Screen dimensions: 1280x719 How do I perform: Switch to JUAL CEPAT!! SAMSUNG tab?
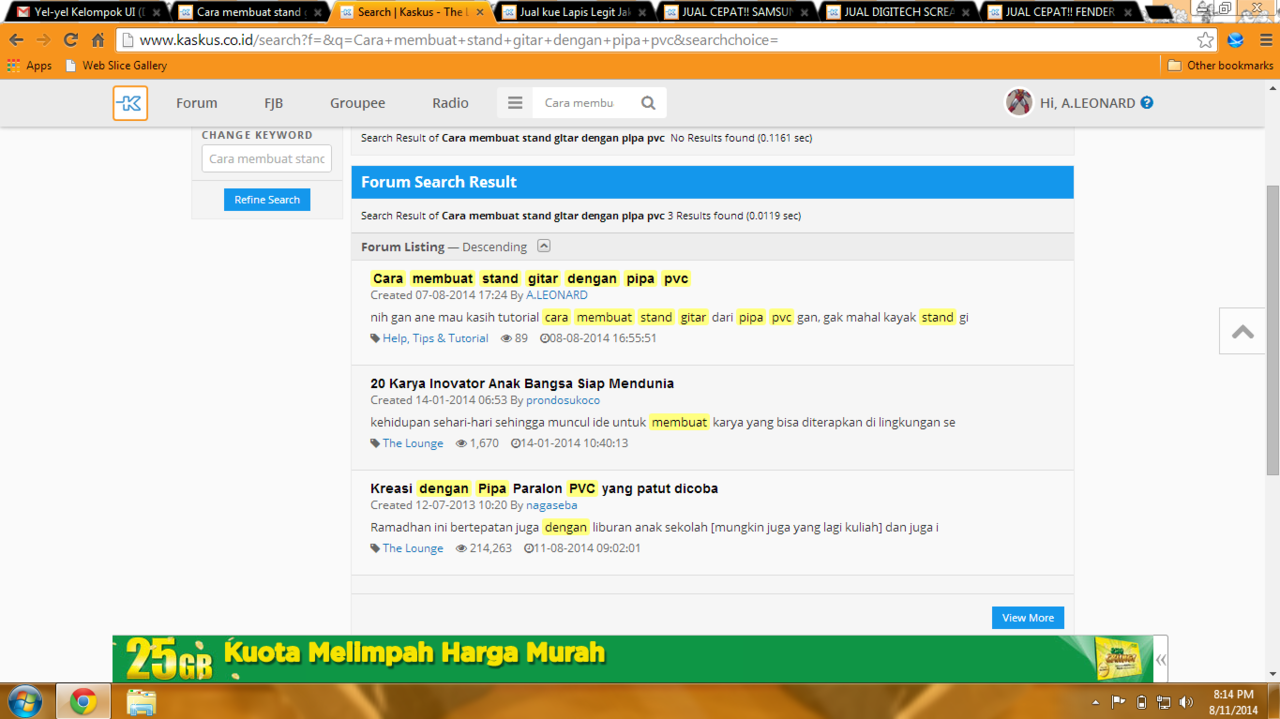734,12
